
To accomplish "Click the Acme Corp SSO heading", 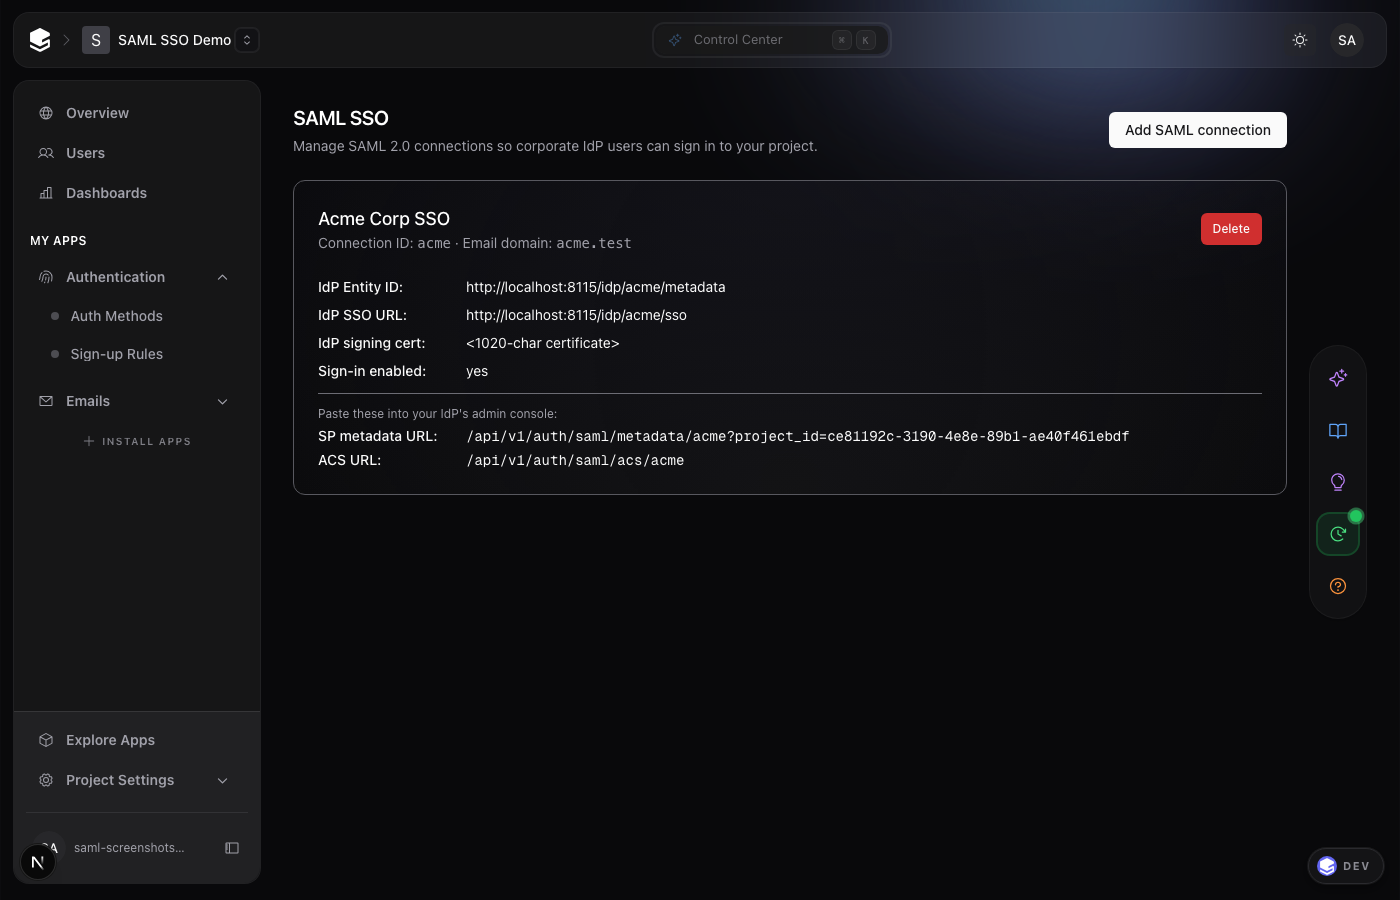I will [x=384, y=219].
